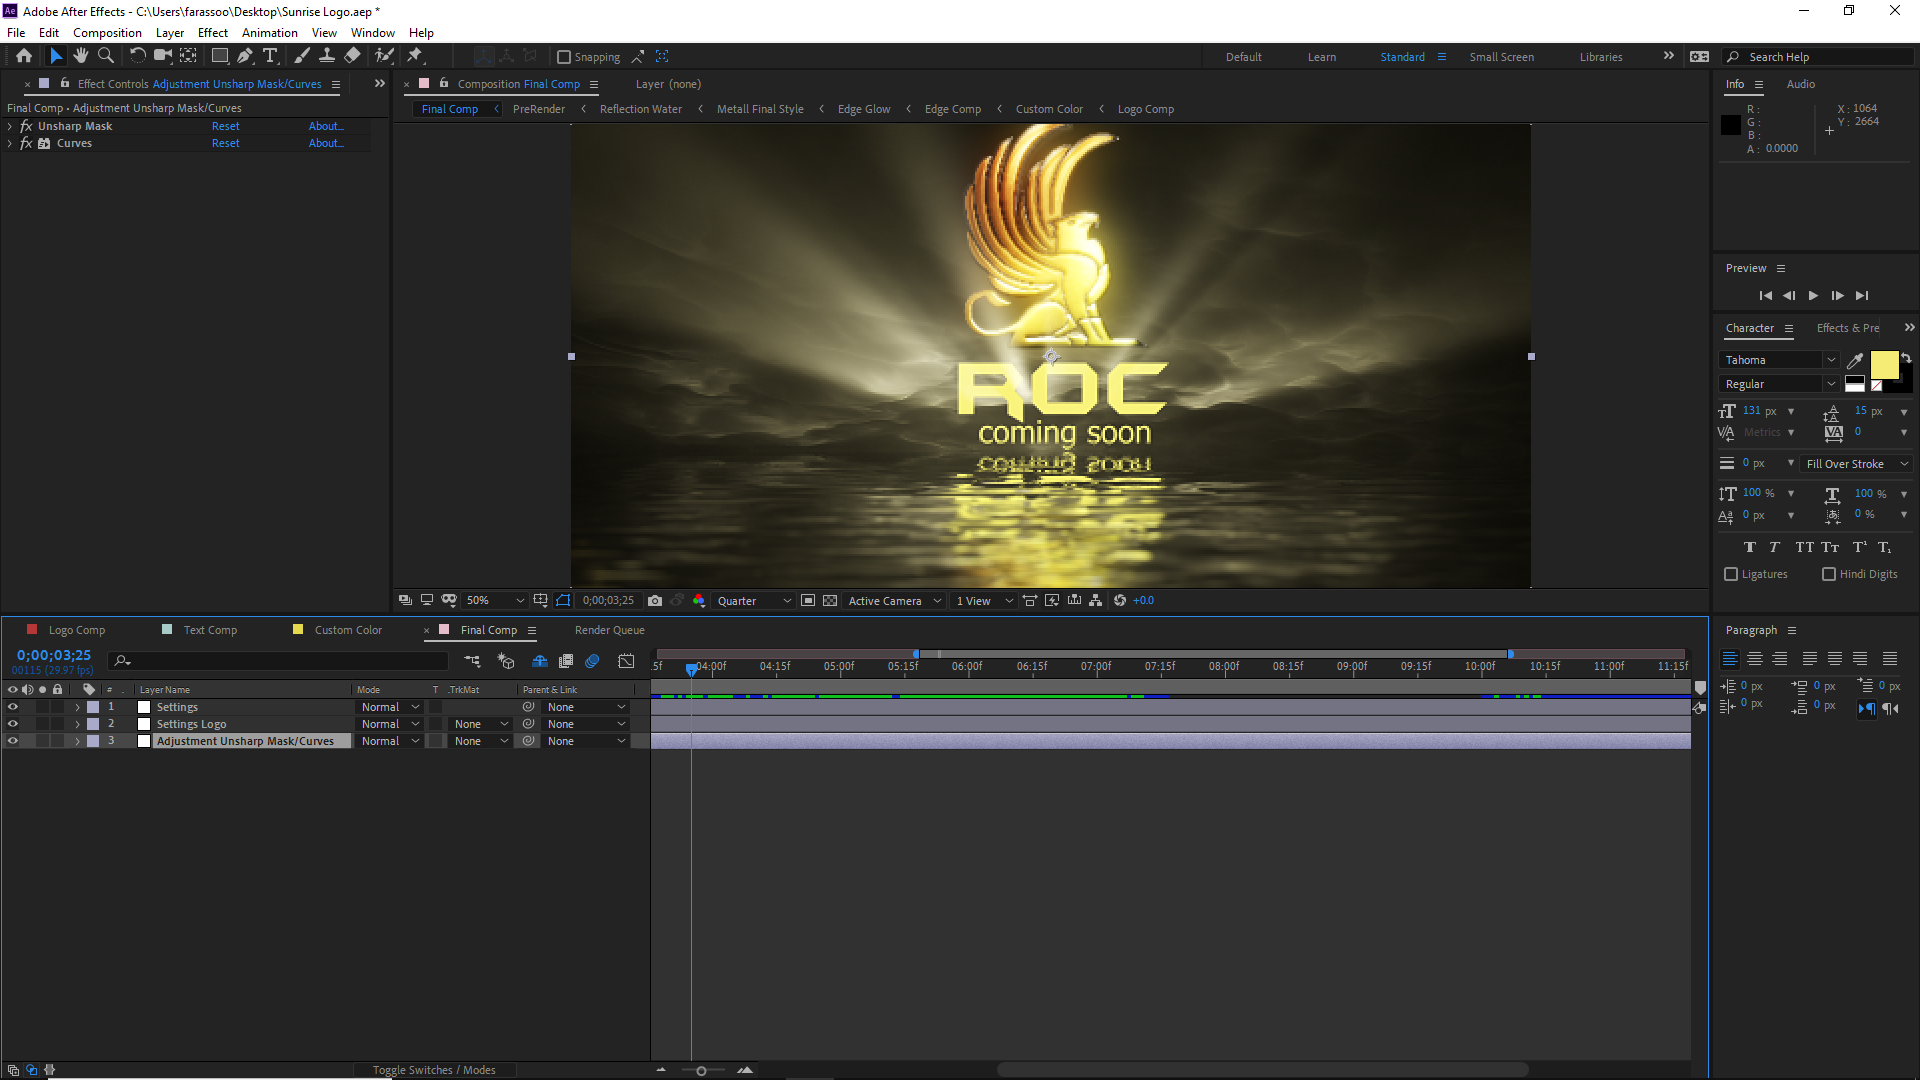Click the Exposure adjustment icon in viewer
1920x1080 pixels.
pos(1121,600)
